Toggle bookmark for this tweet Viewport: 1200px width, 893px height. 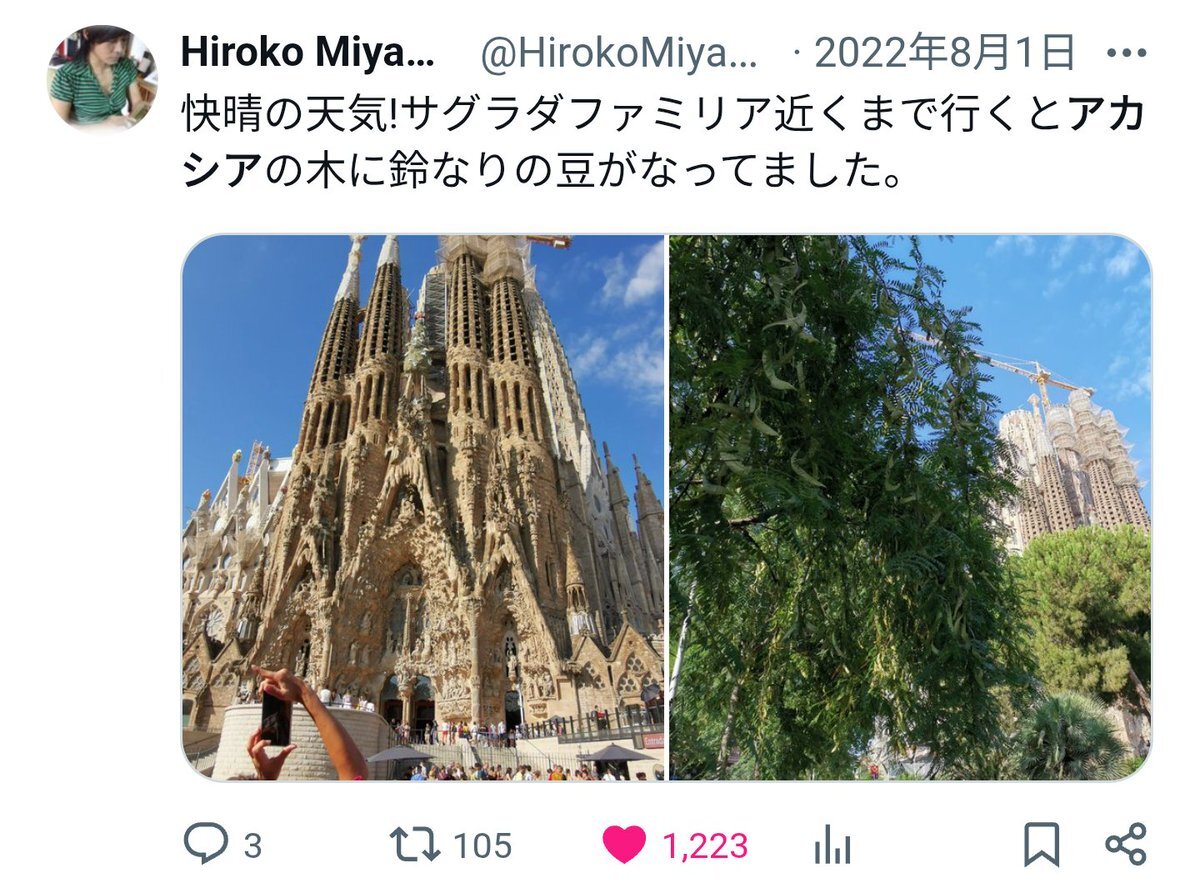(x=1041, y=845)
